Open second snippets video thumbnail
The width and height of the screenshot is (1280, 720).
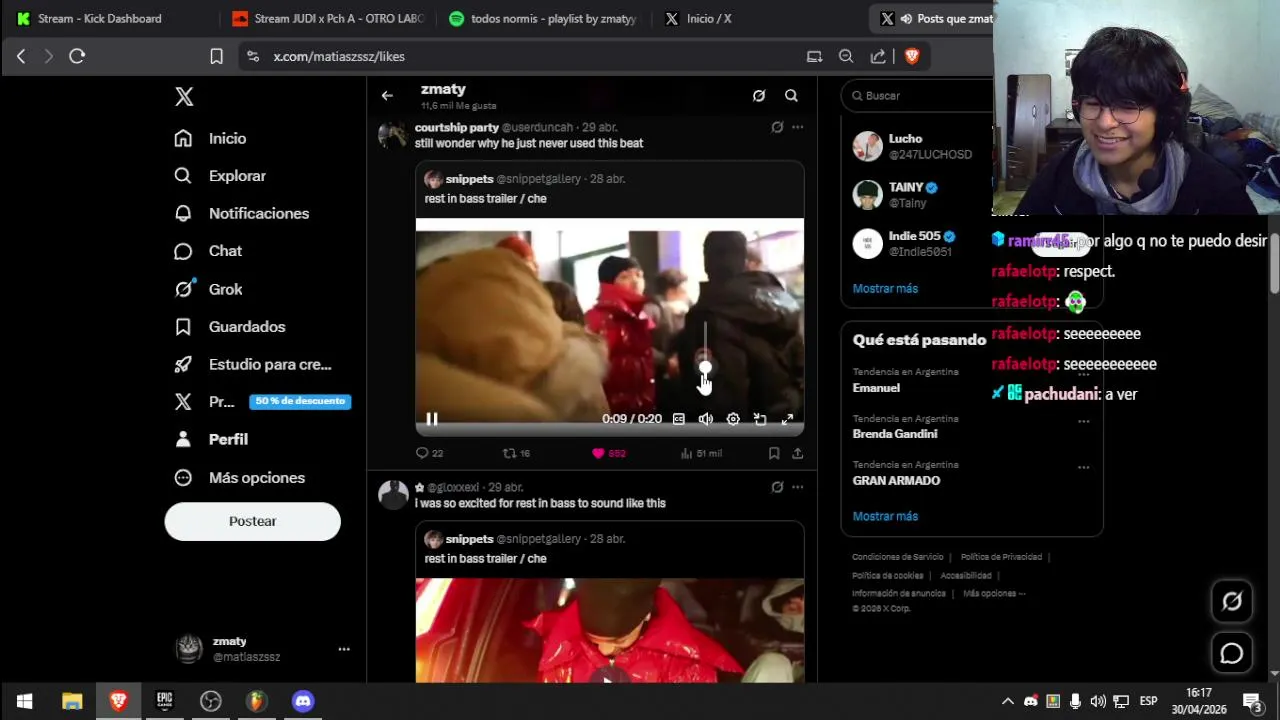[x=610, y=630]
